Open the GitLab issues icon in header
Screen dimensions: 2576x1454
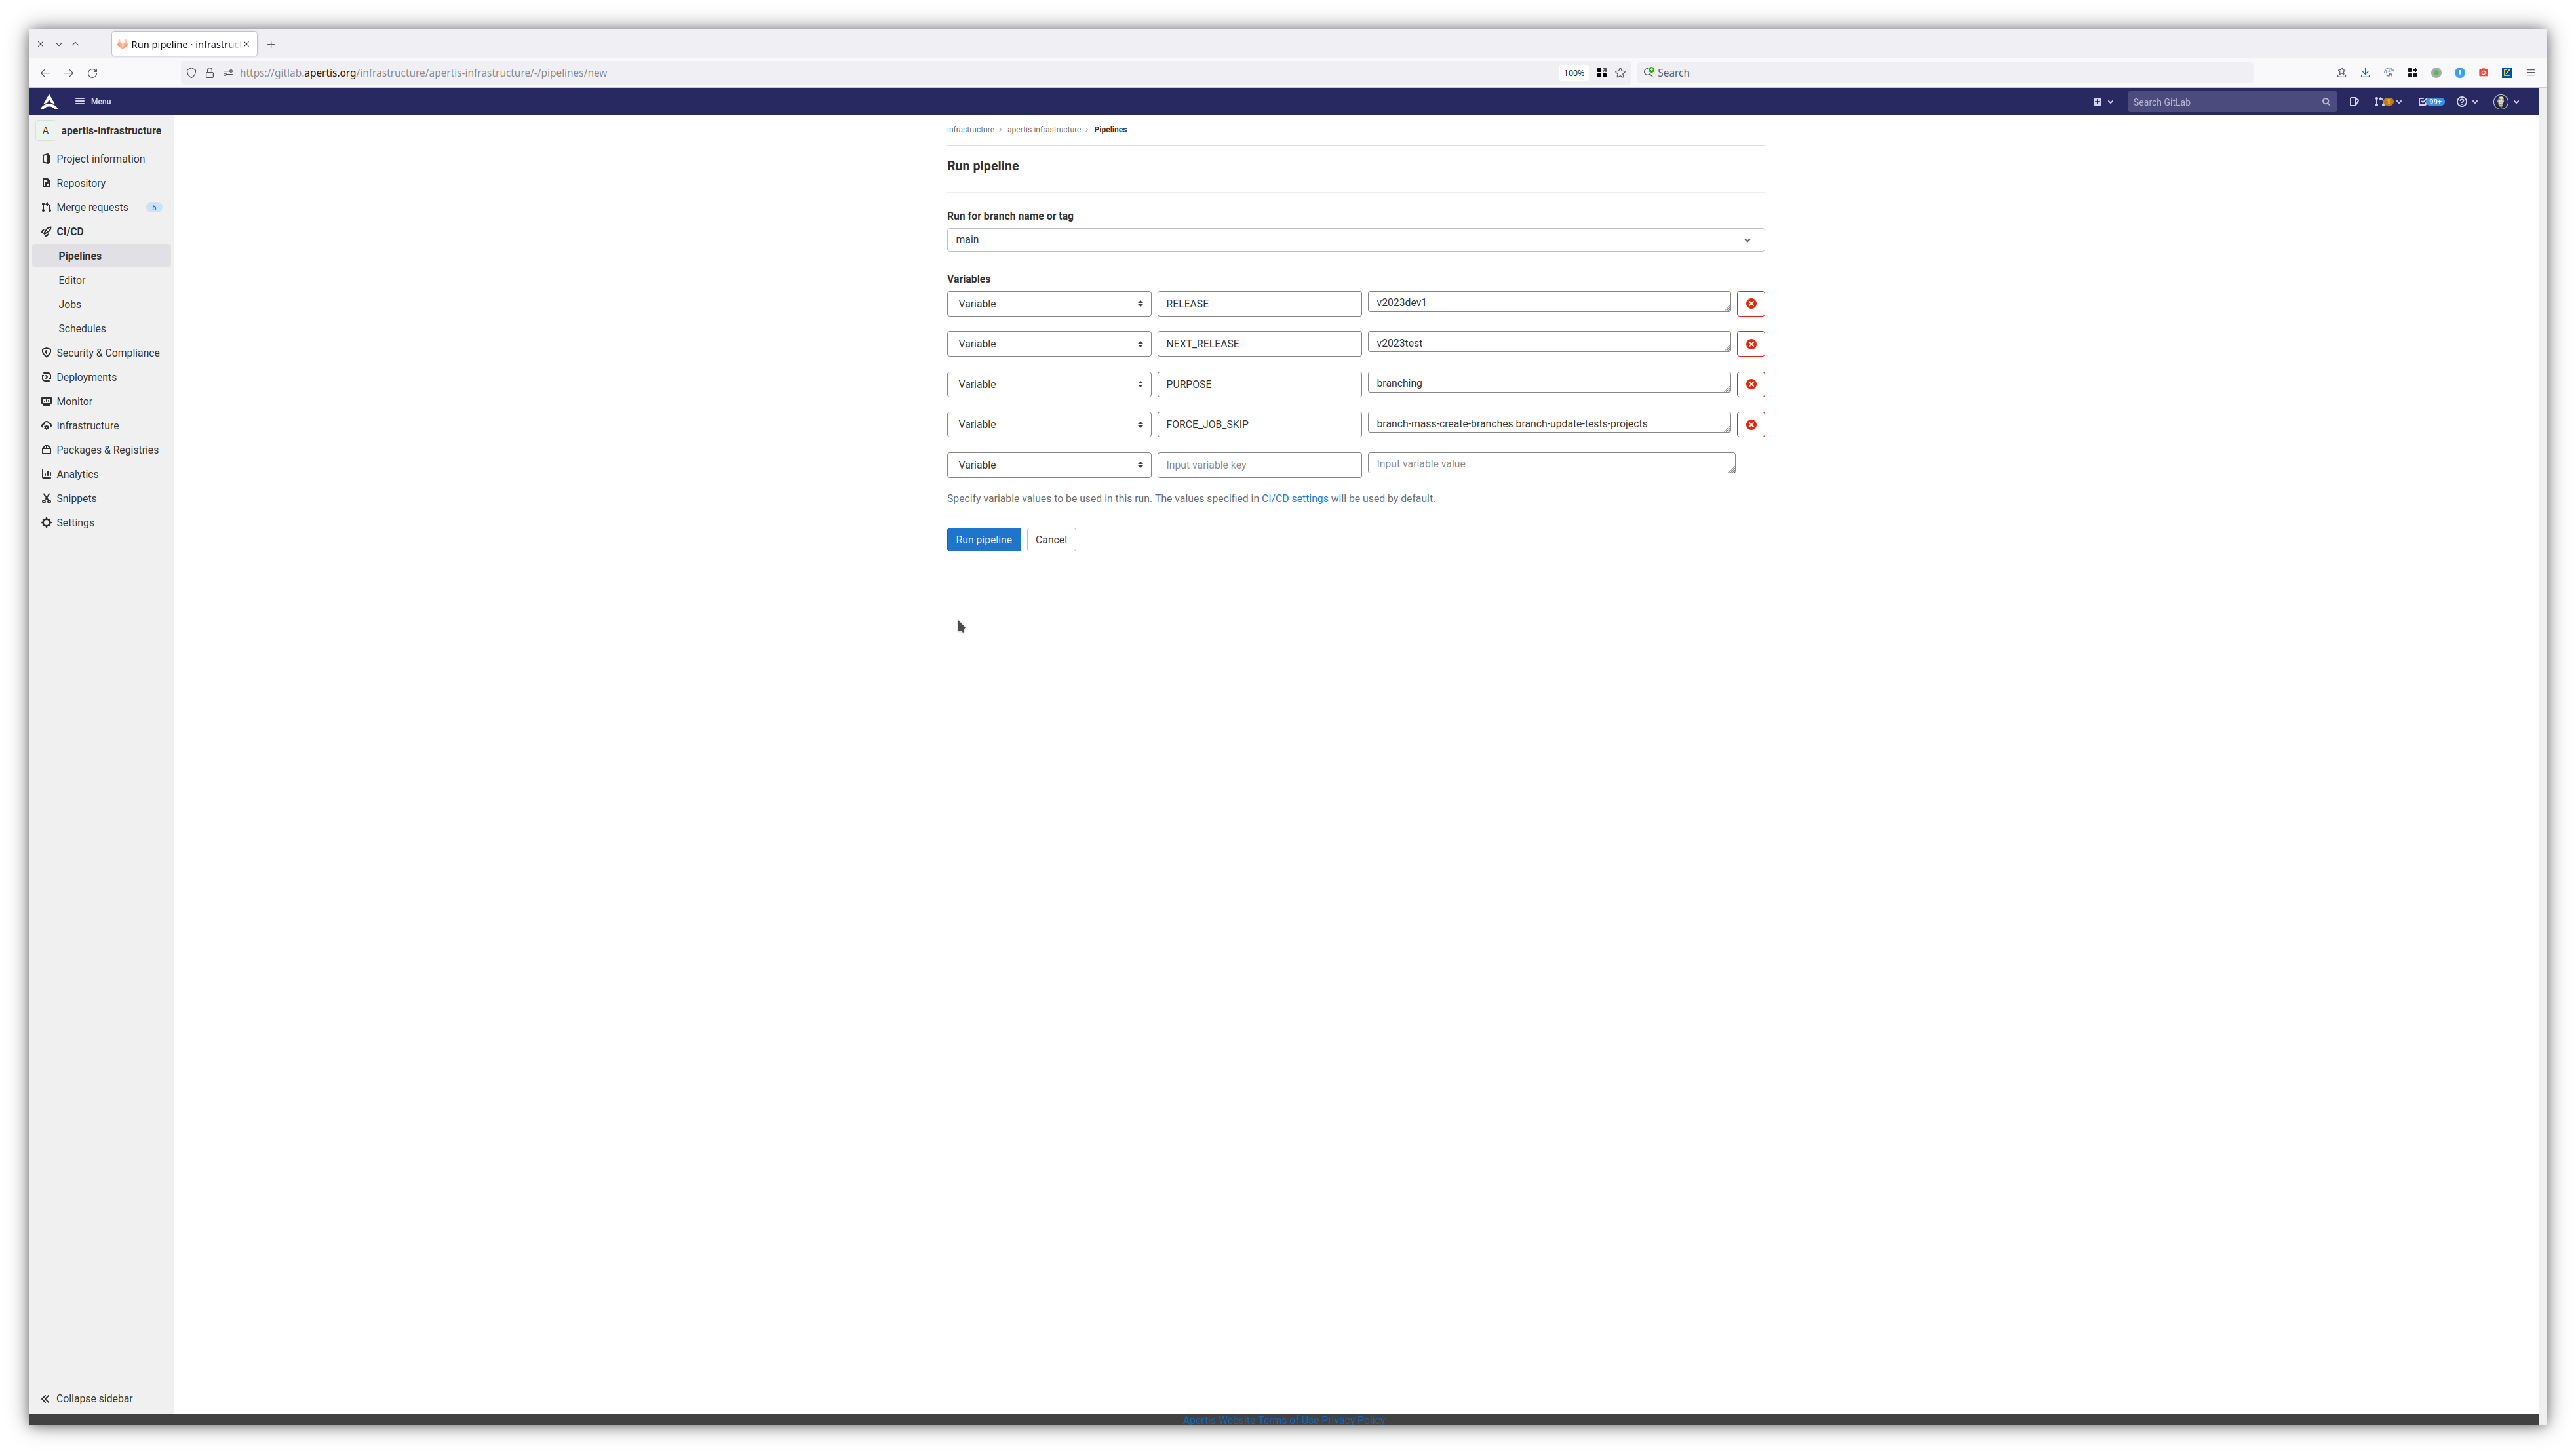(2354, 102)
